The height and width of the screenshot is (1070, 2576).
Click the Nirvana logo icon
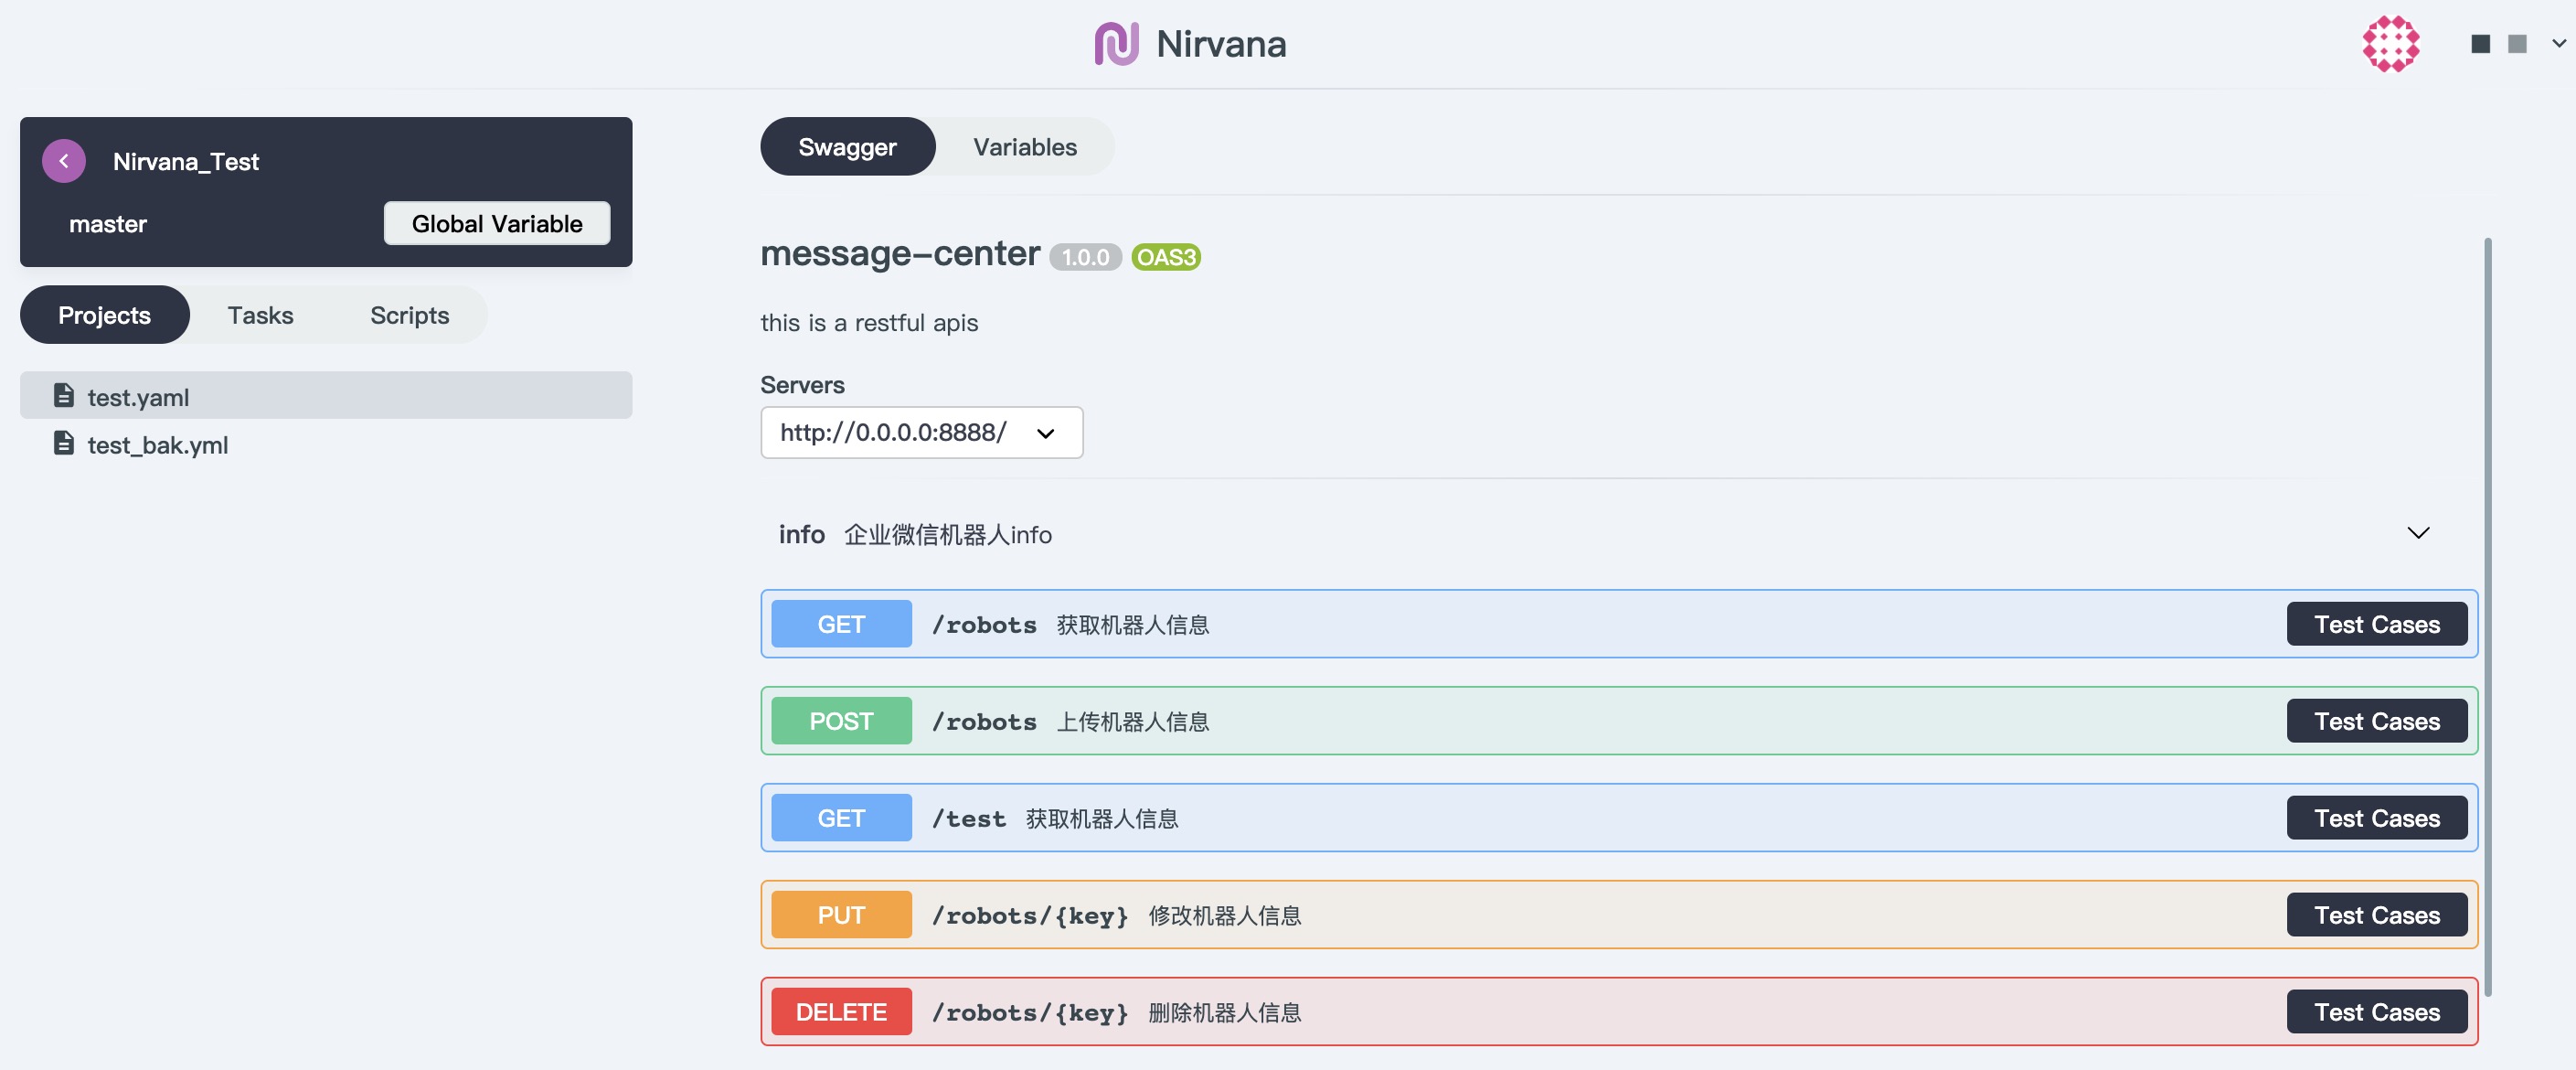tap(1116, 44)
